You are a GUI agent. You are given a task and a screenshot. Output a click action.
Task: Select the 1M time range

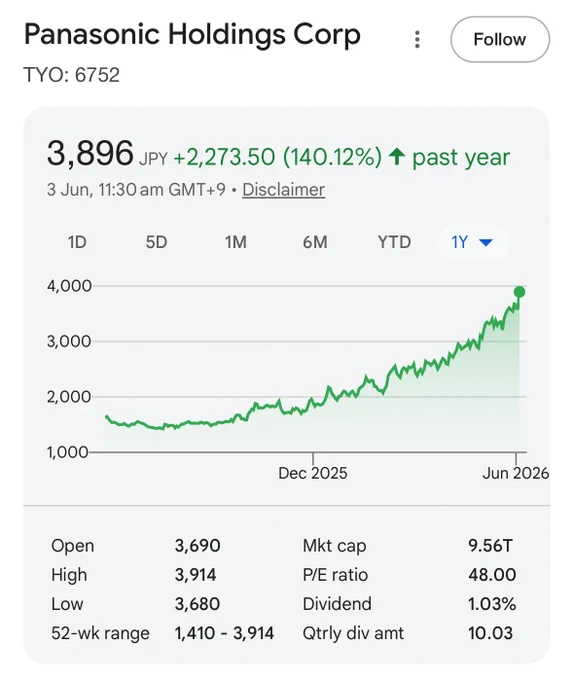click(236, 242)
